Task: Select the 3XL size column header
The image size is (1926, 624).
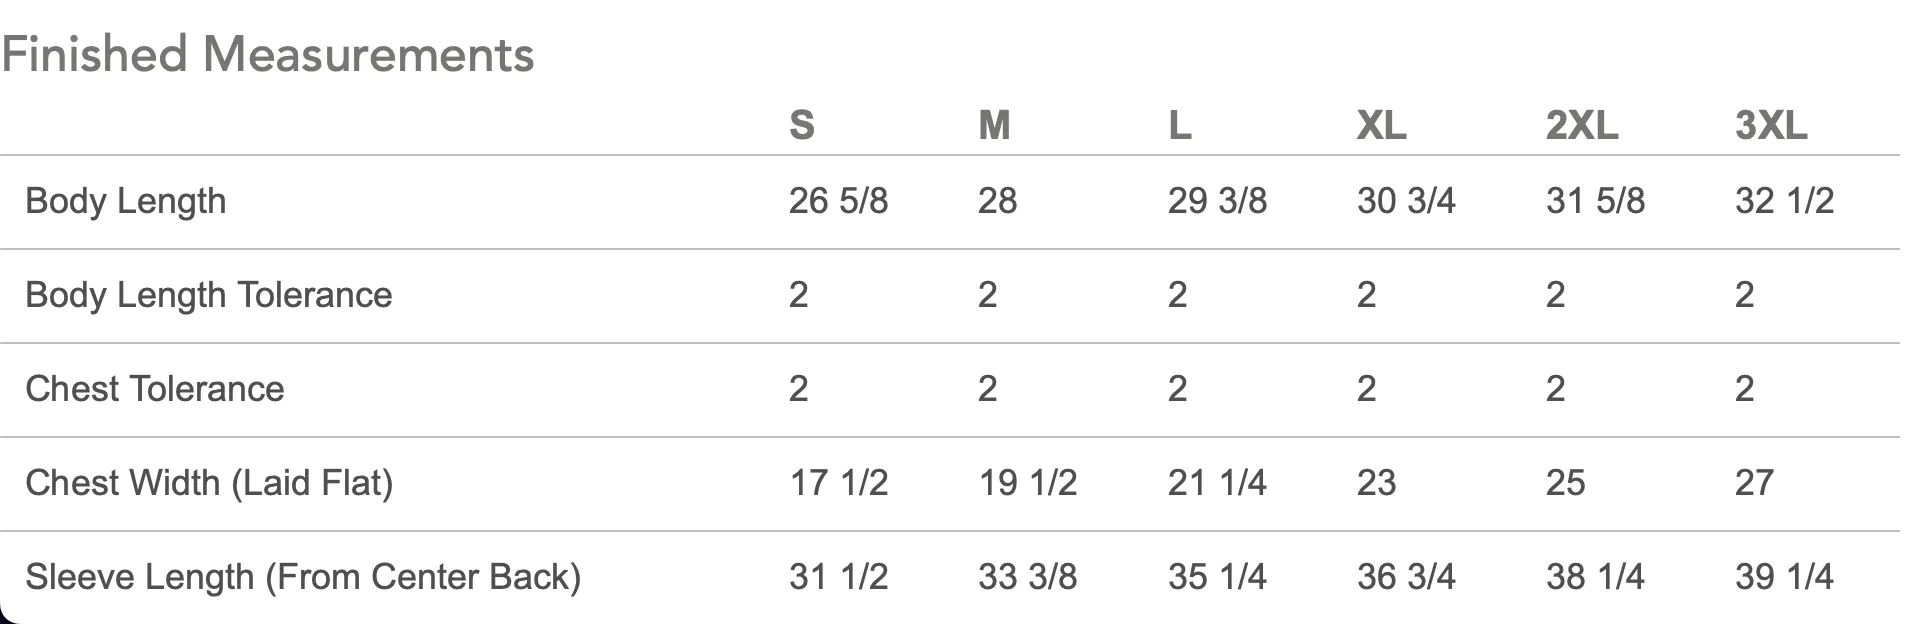Action: point(1771,126)
